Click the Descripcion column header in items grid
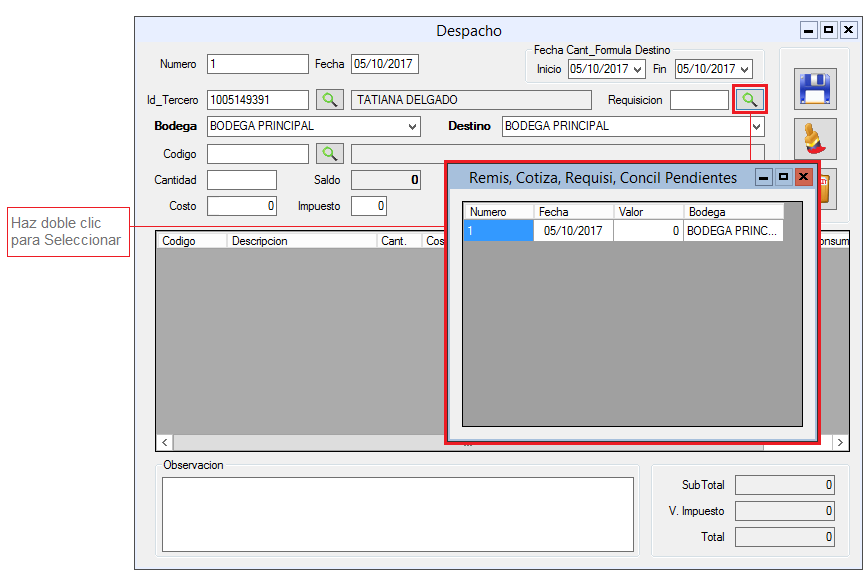 pos(300,241)
